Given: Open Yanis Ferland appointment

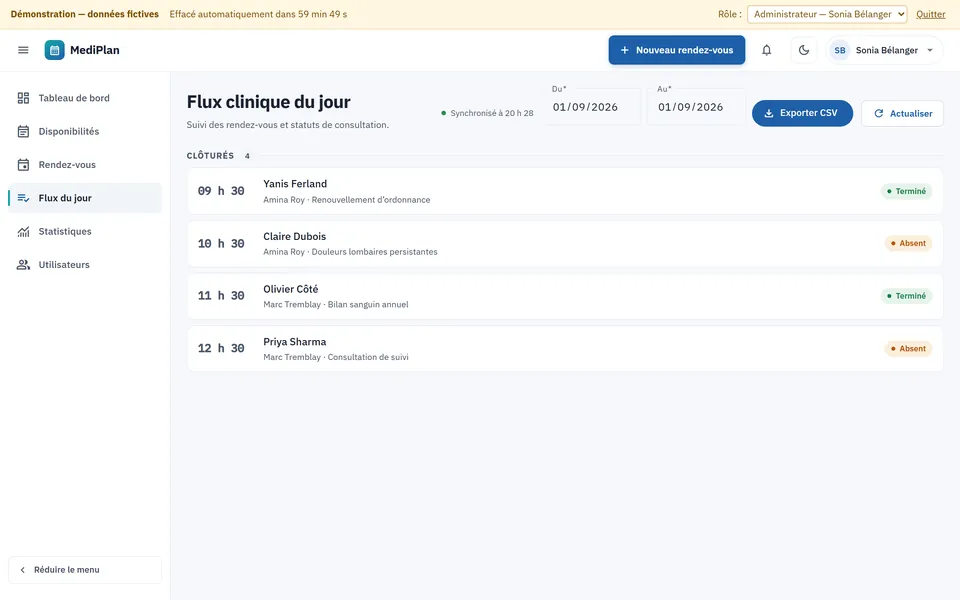Looking at the screenshot, I should click(x=564, y=191).
